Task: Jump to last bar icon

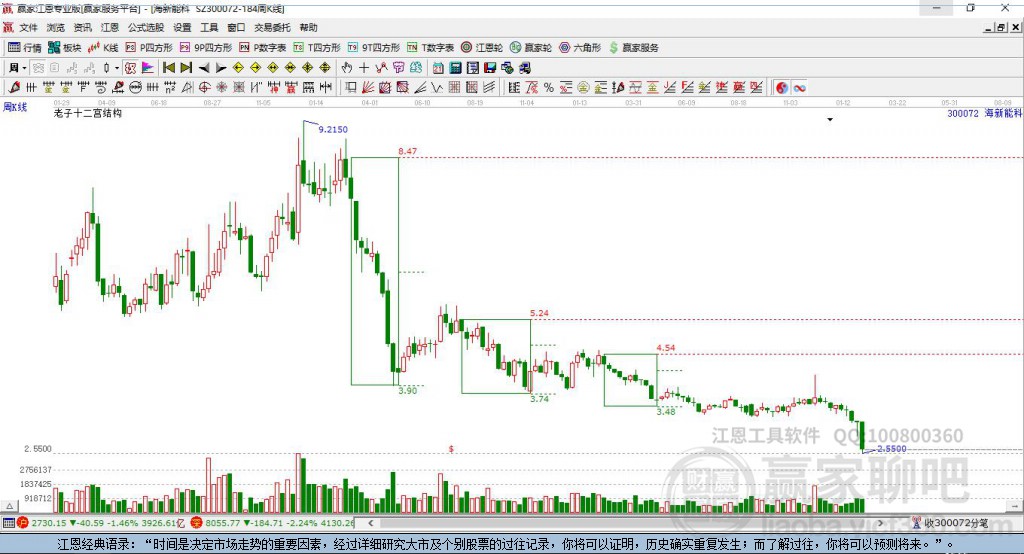Action: point(186,68)
